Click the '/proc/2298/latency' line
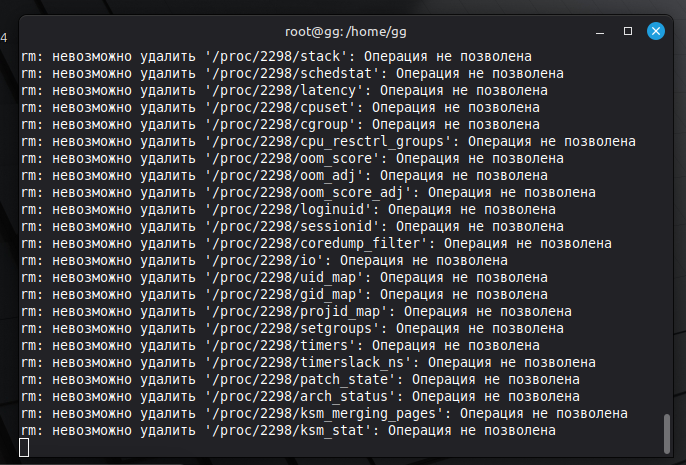The image size is (686, 465). click(x=284, y=91)
